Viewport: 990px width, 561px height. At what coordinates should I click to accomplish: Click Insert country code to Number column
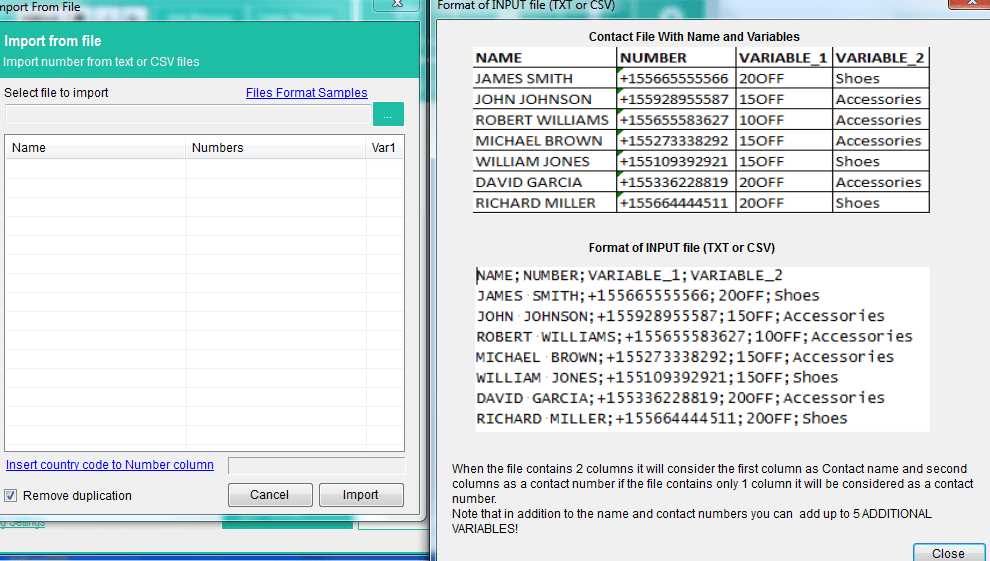(x=110, y=465)
